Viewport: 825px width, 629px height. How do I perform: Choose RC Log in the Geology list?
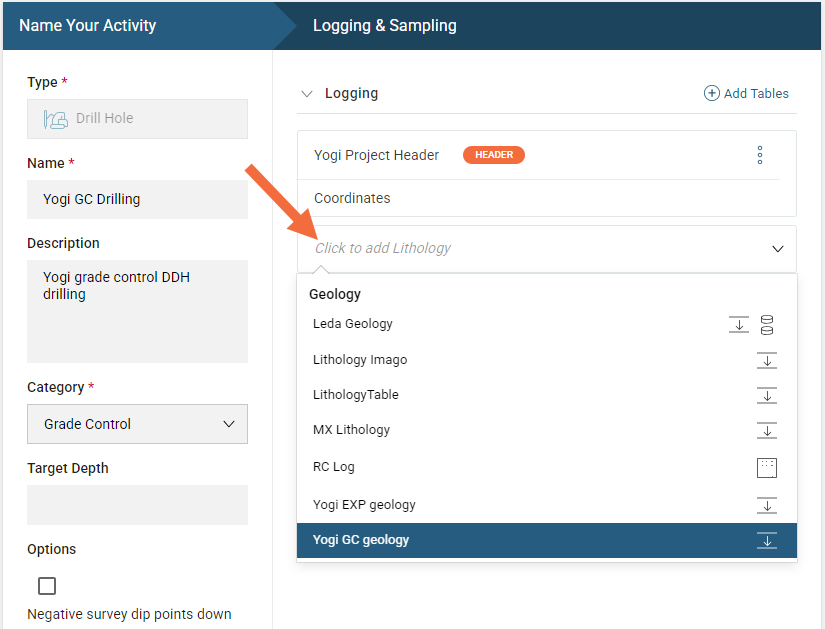334,467
